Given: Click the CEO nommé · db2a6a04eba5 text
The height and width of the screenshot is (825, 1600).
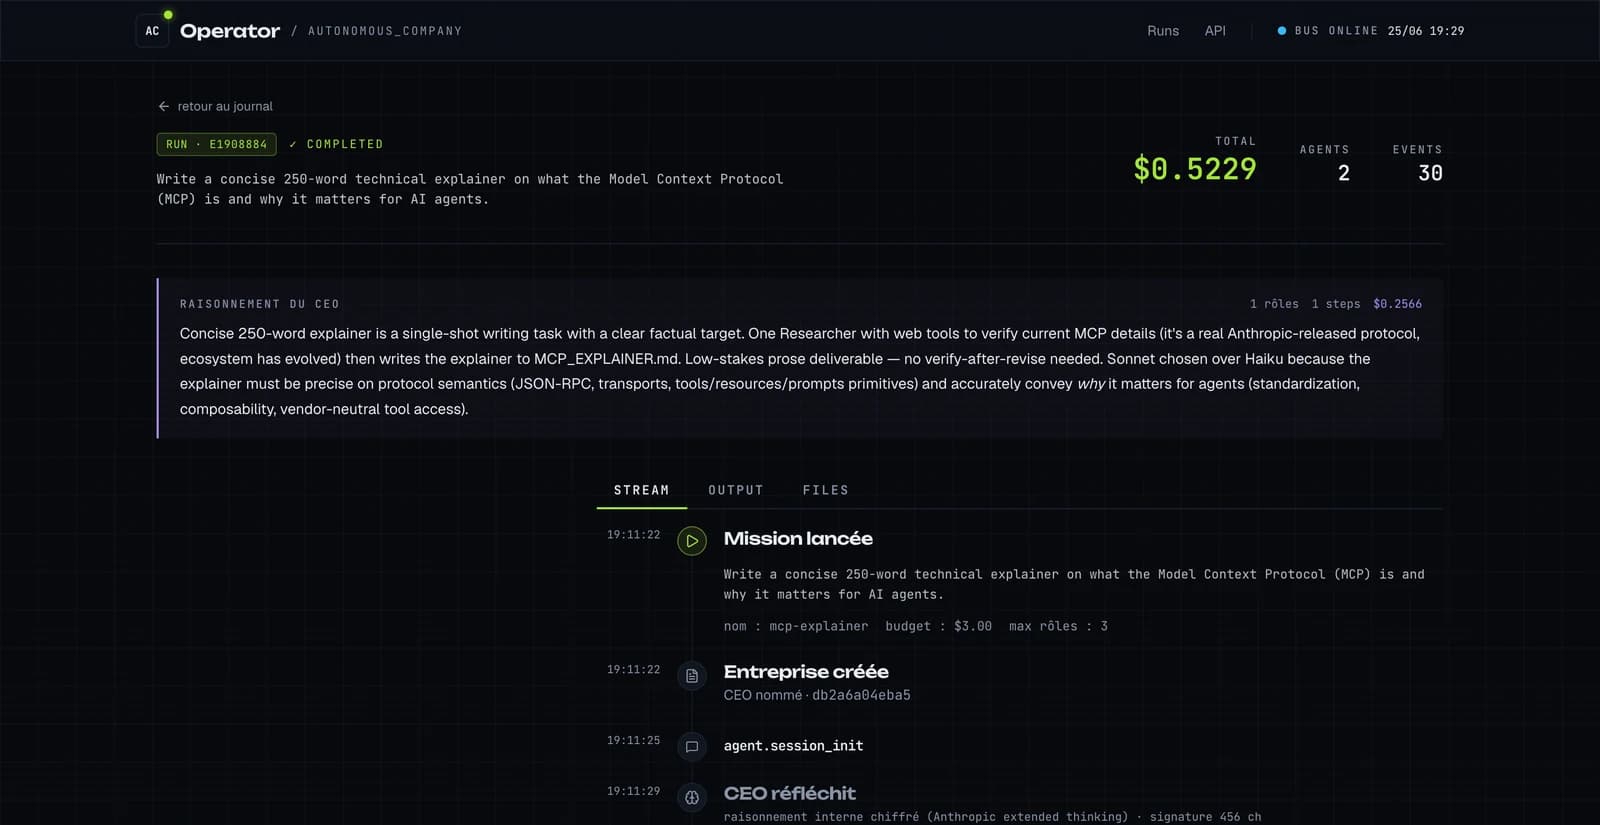Looking at the screenshot, I should pos(817,695).
